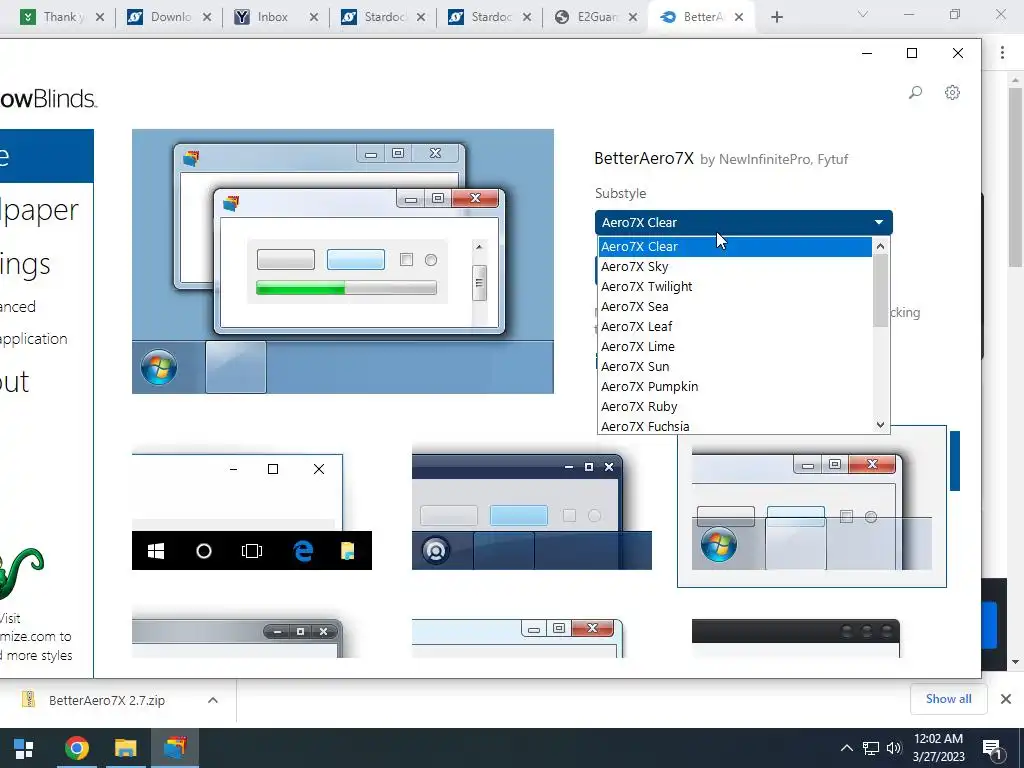Select the Aero7X Sky substyle
Screen dimensions: 1024x768
(x=735, y=266)
